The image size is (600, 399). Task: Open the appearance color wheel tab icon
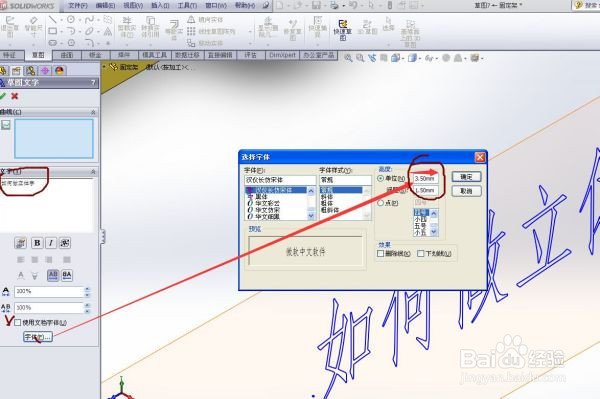(x=59, y=70)
